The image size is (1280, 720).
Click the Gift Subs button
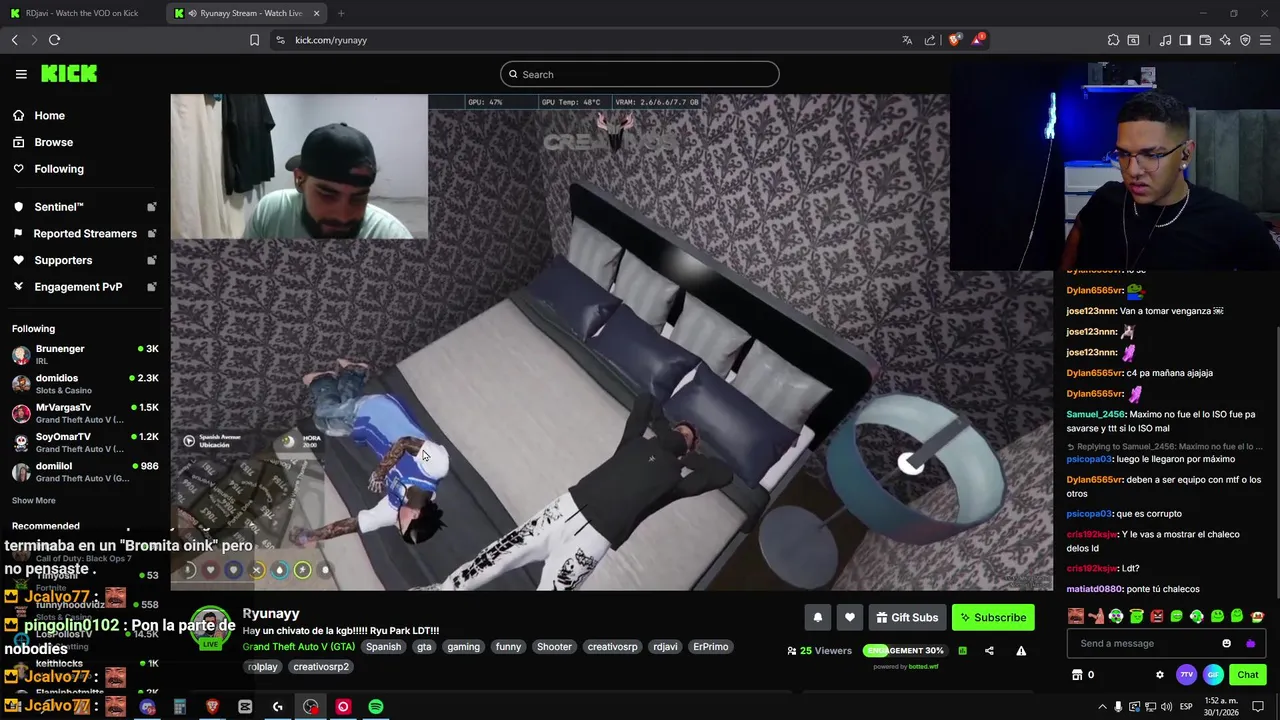[x=907, y=618]
